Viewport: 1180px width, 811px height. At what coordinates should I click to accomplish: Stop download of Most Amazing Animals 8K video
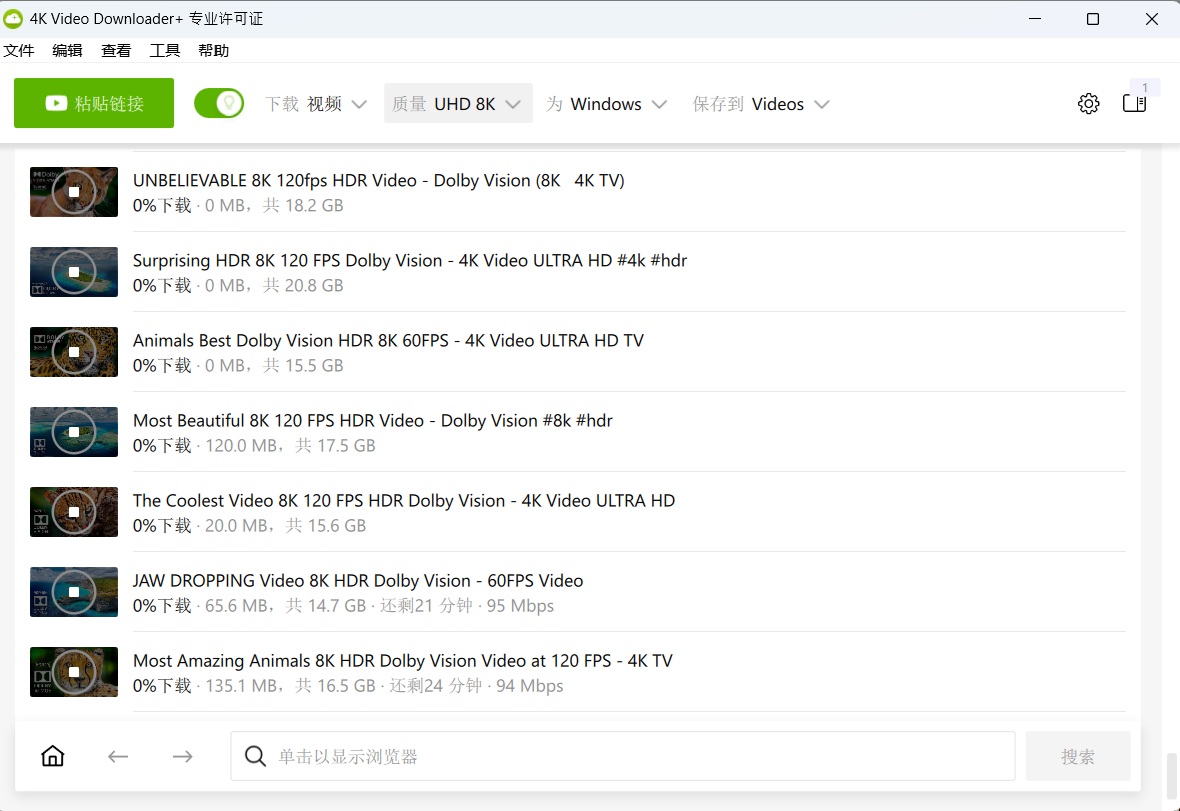point(74,672)
